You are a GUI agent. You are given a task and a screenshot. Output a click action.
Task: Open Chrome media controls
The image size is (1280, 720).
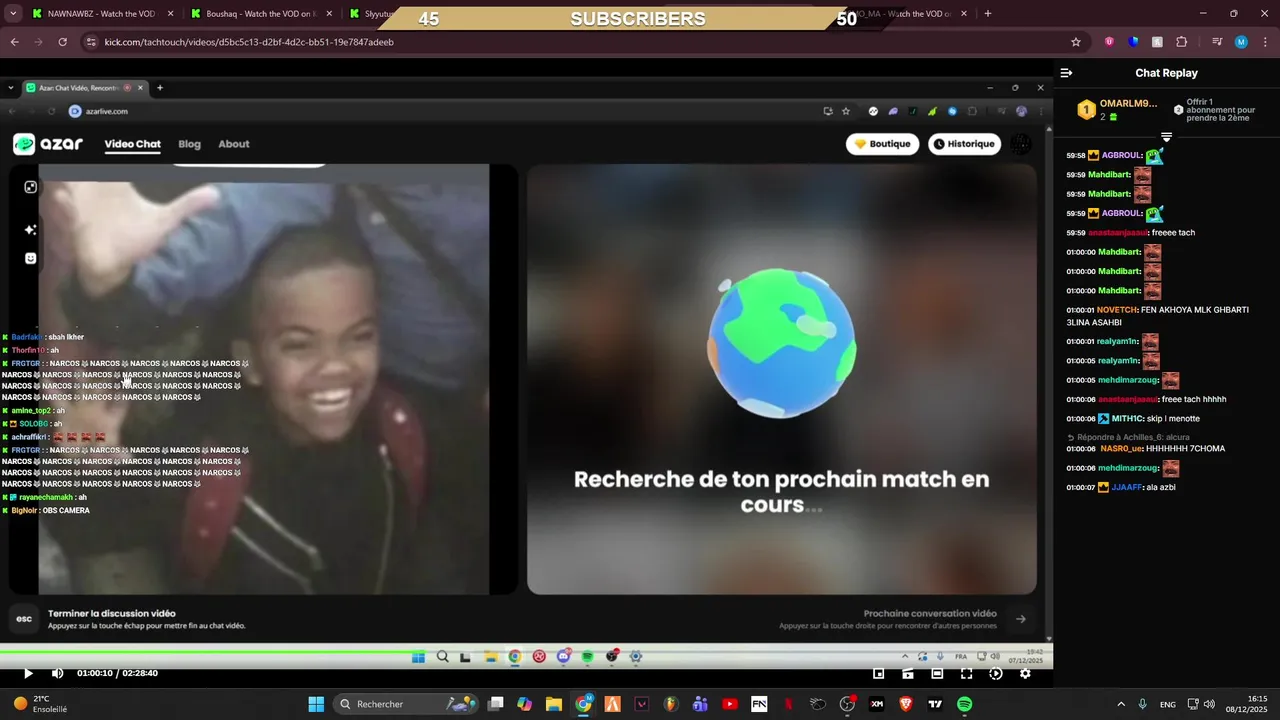pos(1217,42)
